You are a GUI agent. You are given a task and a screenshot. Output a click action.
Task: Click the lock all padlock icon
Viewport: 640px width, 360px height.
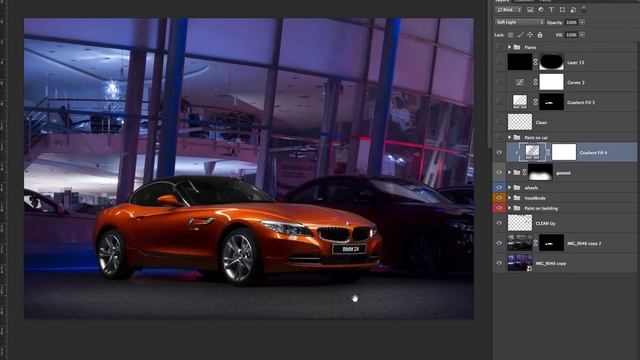pyautogui.click(x=540, y=35)
